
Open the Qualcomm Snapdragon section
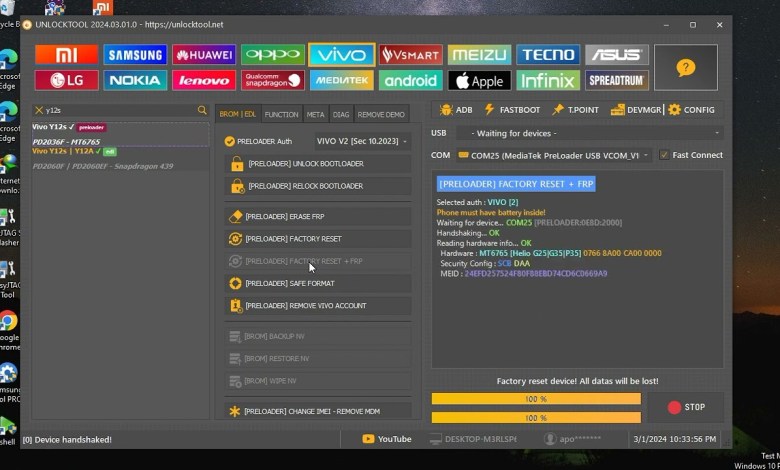click(272, 80)
